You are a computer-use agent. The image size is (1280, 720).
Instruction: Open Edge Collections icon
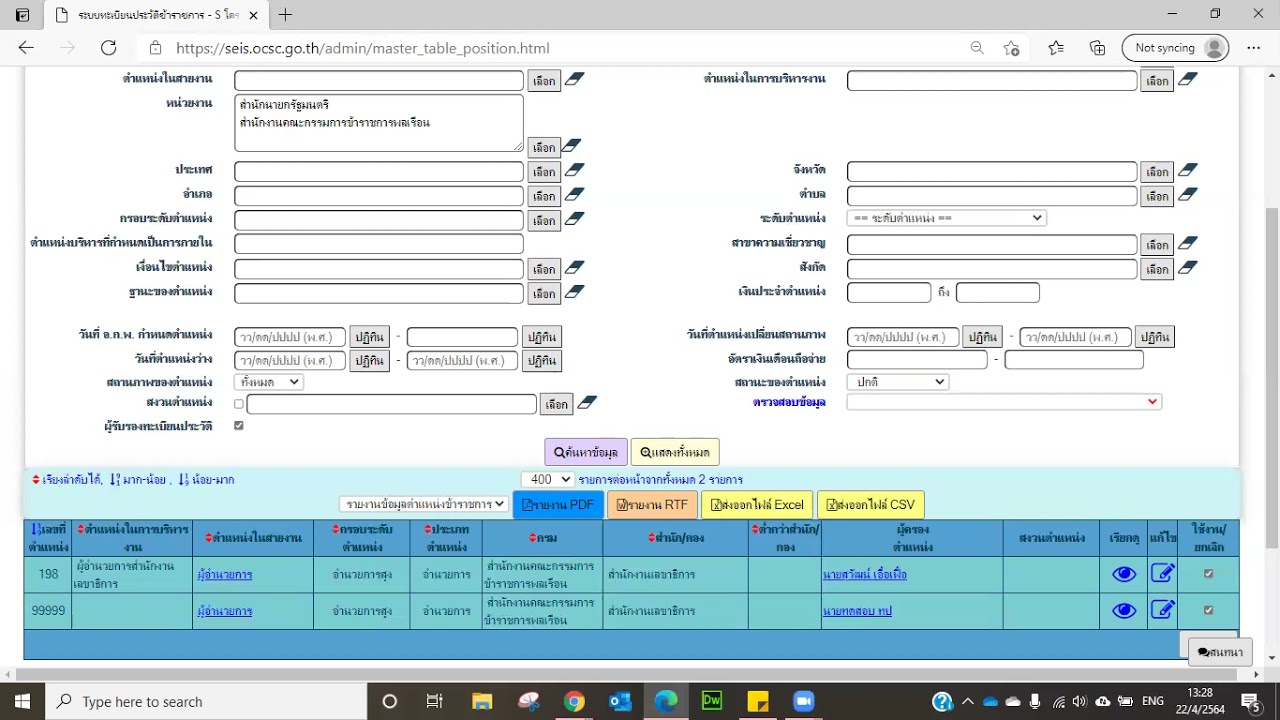1097,48
